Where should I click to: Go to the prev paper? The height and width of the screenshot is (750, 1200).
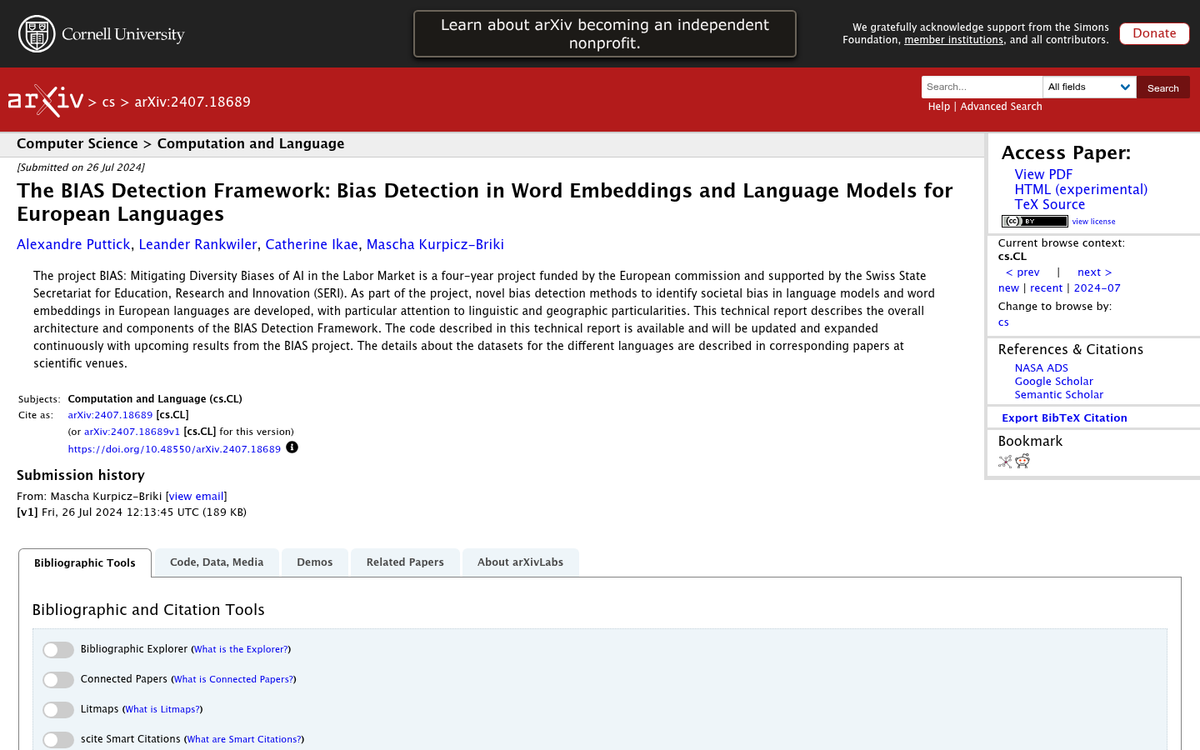click(x=1022, y=272)
